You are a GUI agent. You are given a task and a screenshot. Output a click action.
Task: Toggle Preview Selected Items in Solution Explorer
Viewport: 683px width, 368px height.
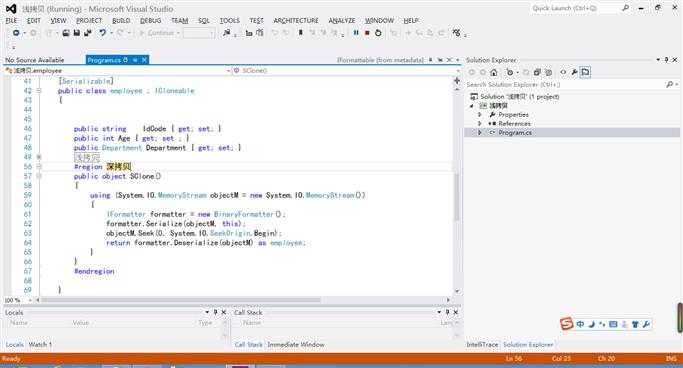pyautogui.click(x=585, y=72)
